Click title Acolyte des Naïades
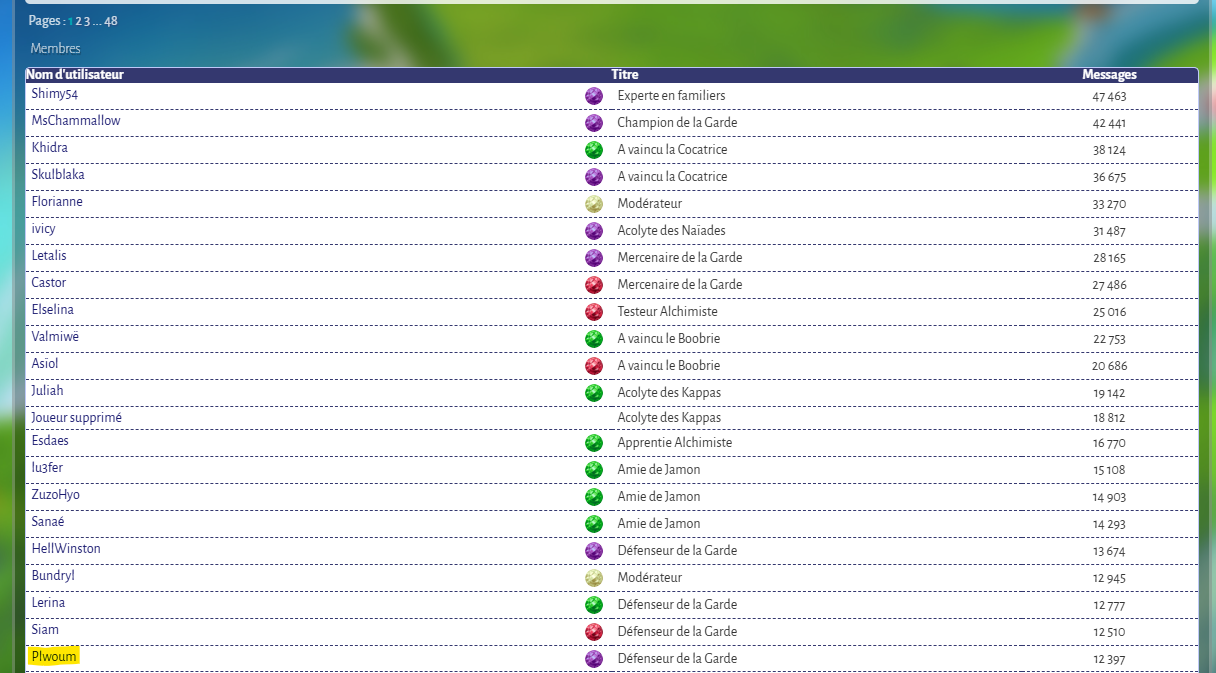Viewport: 1216px width, 673px height. [x=671, y=231]
